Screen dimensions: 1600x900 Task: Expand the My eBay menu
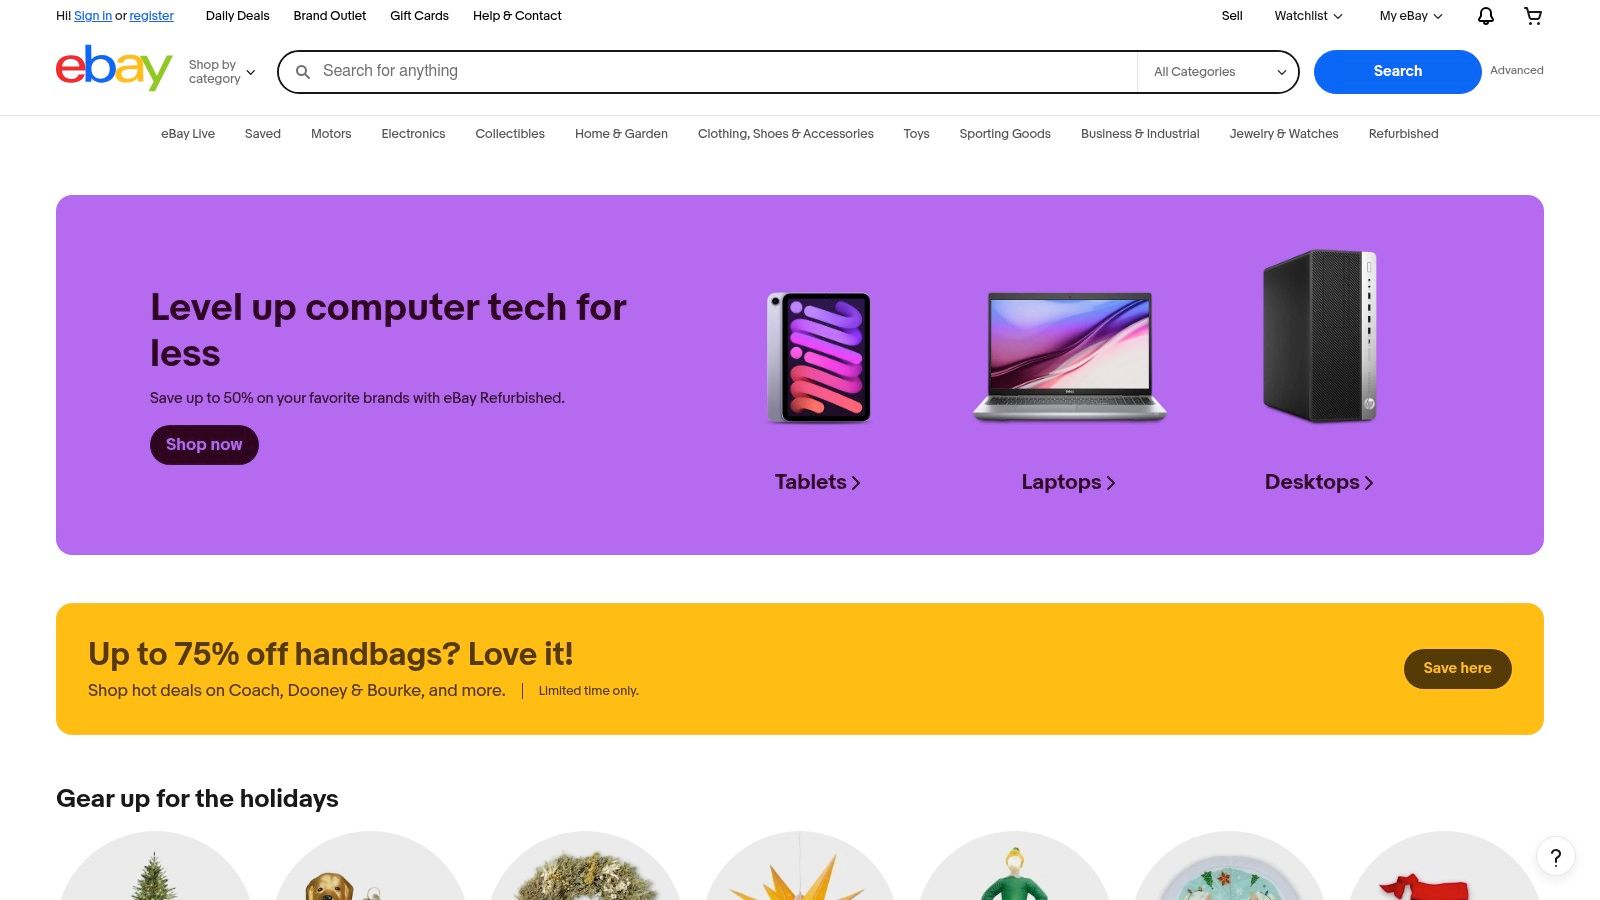[1411, 16]
